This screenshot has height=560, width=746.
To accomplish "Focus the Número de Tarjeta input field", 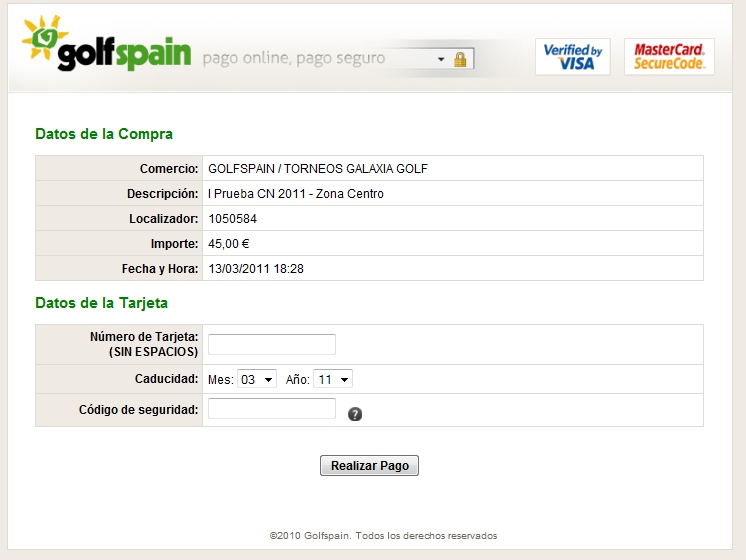I will coord(272,344).
